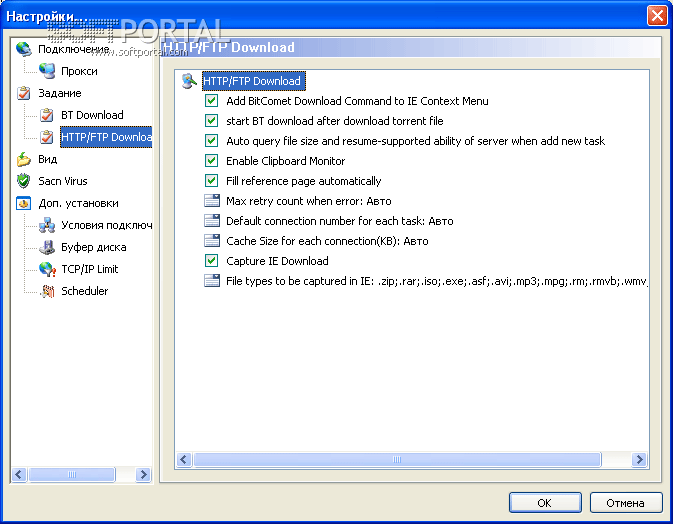
Task: Open Буфер диска settings page
Action: pos(94,247)
